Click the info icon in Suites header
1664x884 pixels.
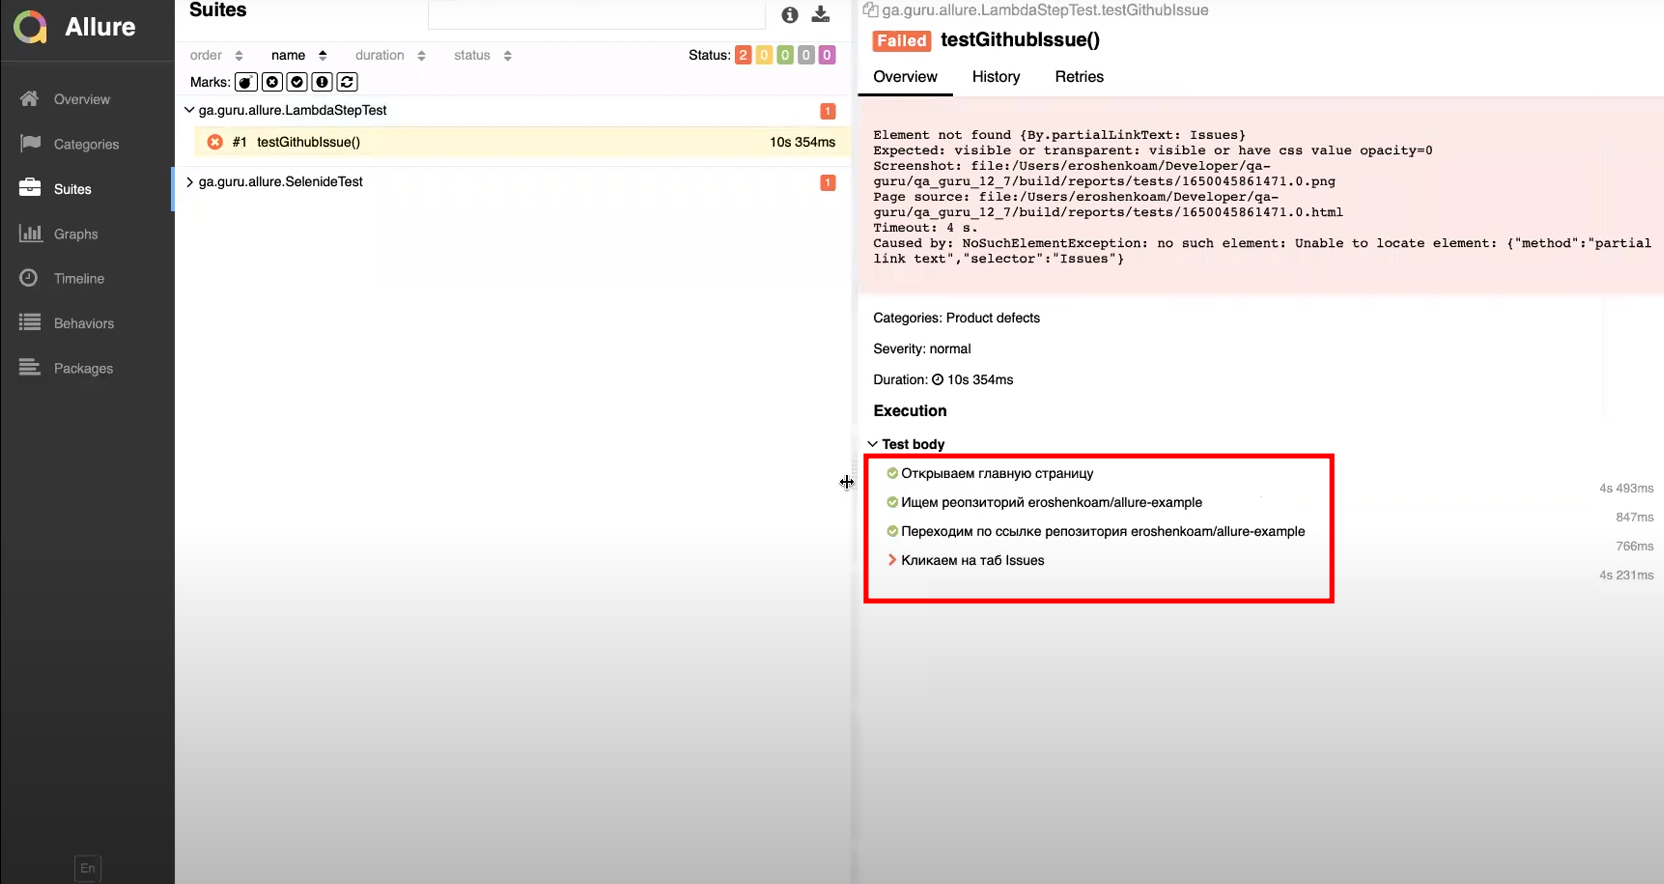[x=790, y=15]
